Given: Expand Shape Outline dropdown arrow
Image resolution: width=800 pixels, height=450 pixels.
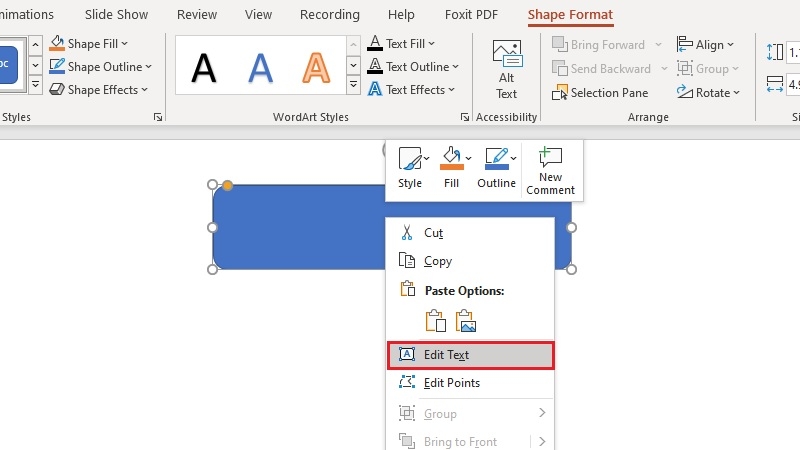Looking at the screenshot, I should (148, 67).
